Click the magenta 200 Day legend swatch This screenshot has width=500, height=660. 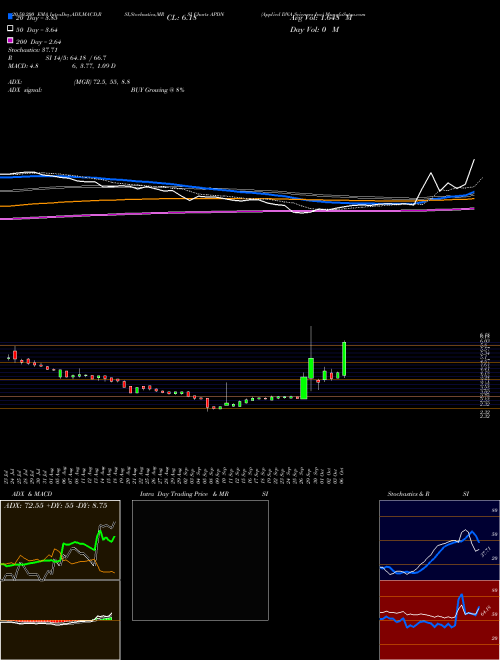tap(10, 40)
